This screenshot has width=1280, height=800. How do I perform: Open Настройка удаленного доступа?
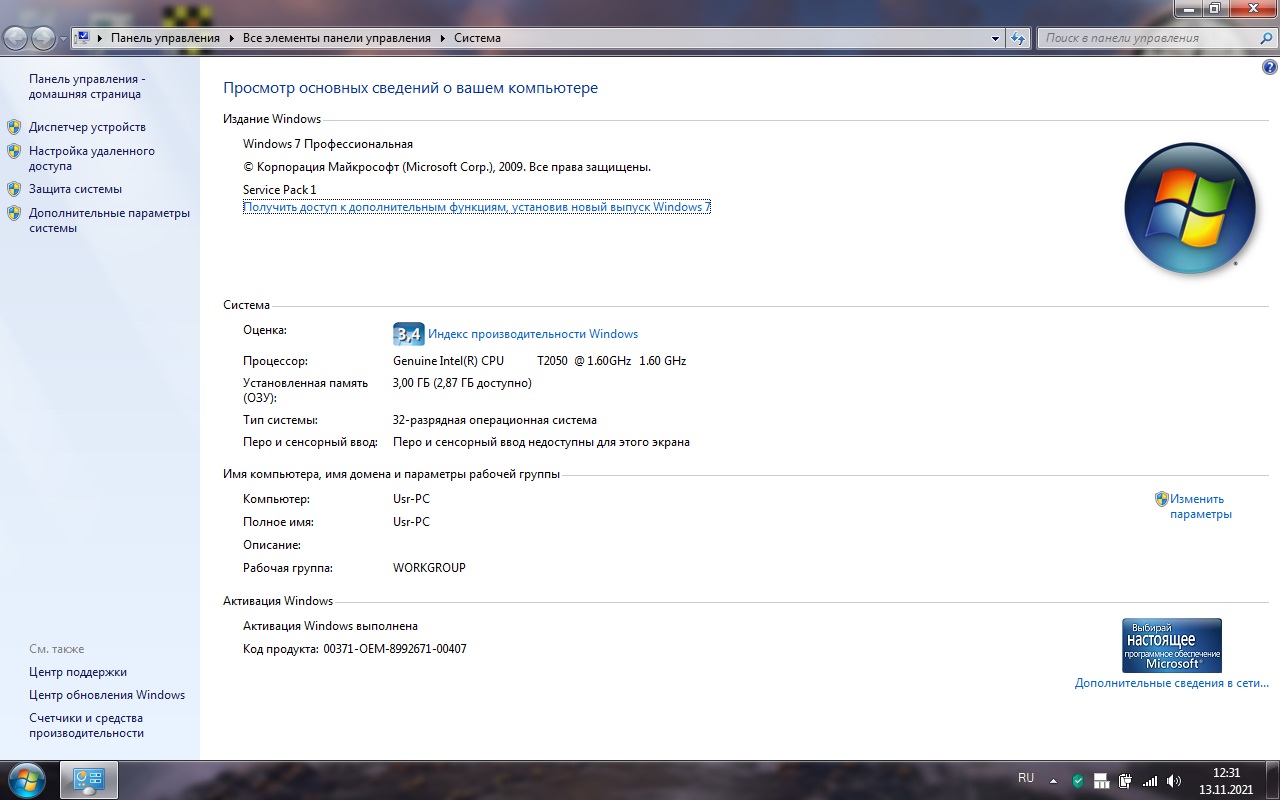coord(92,158)
